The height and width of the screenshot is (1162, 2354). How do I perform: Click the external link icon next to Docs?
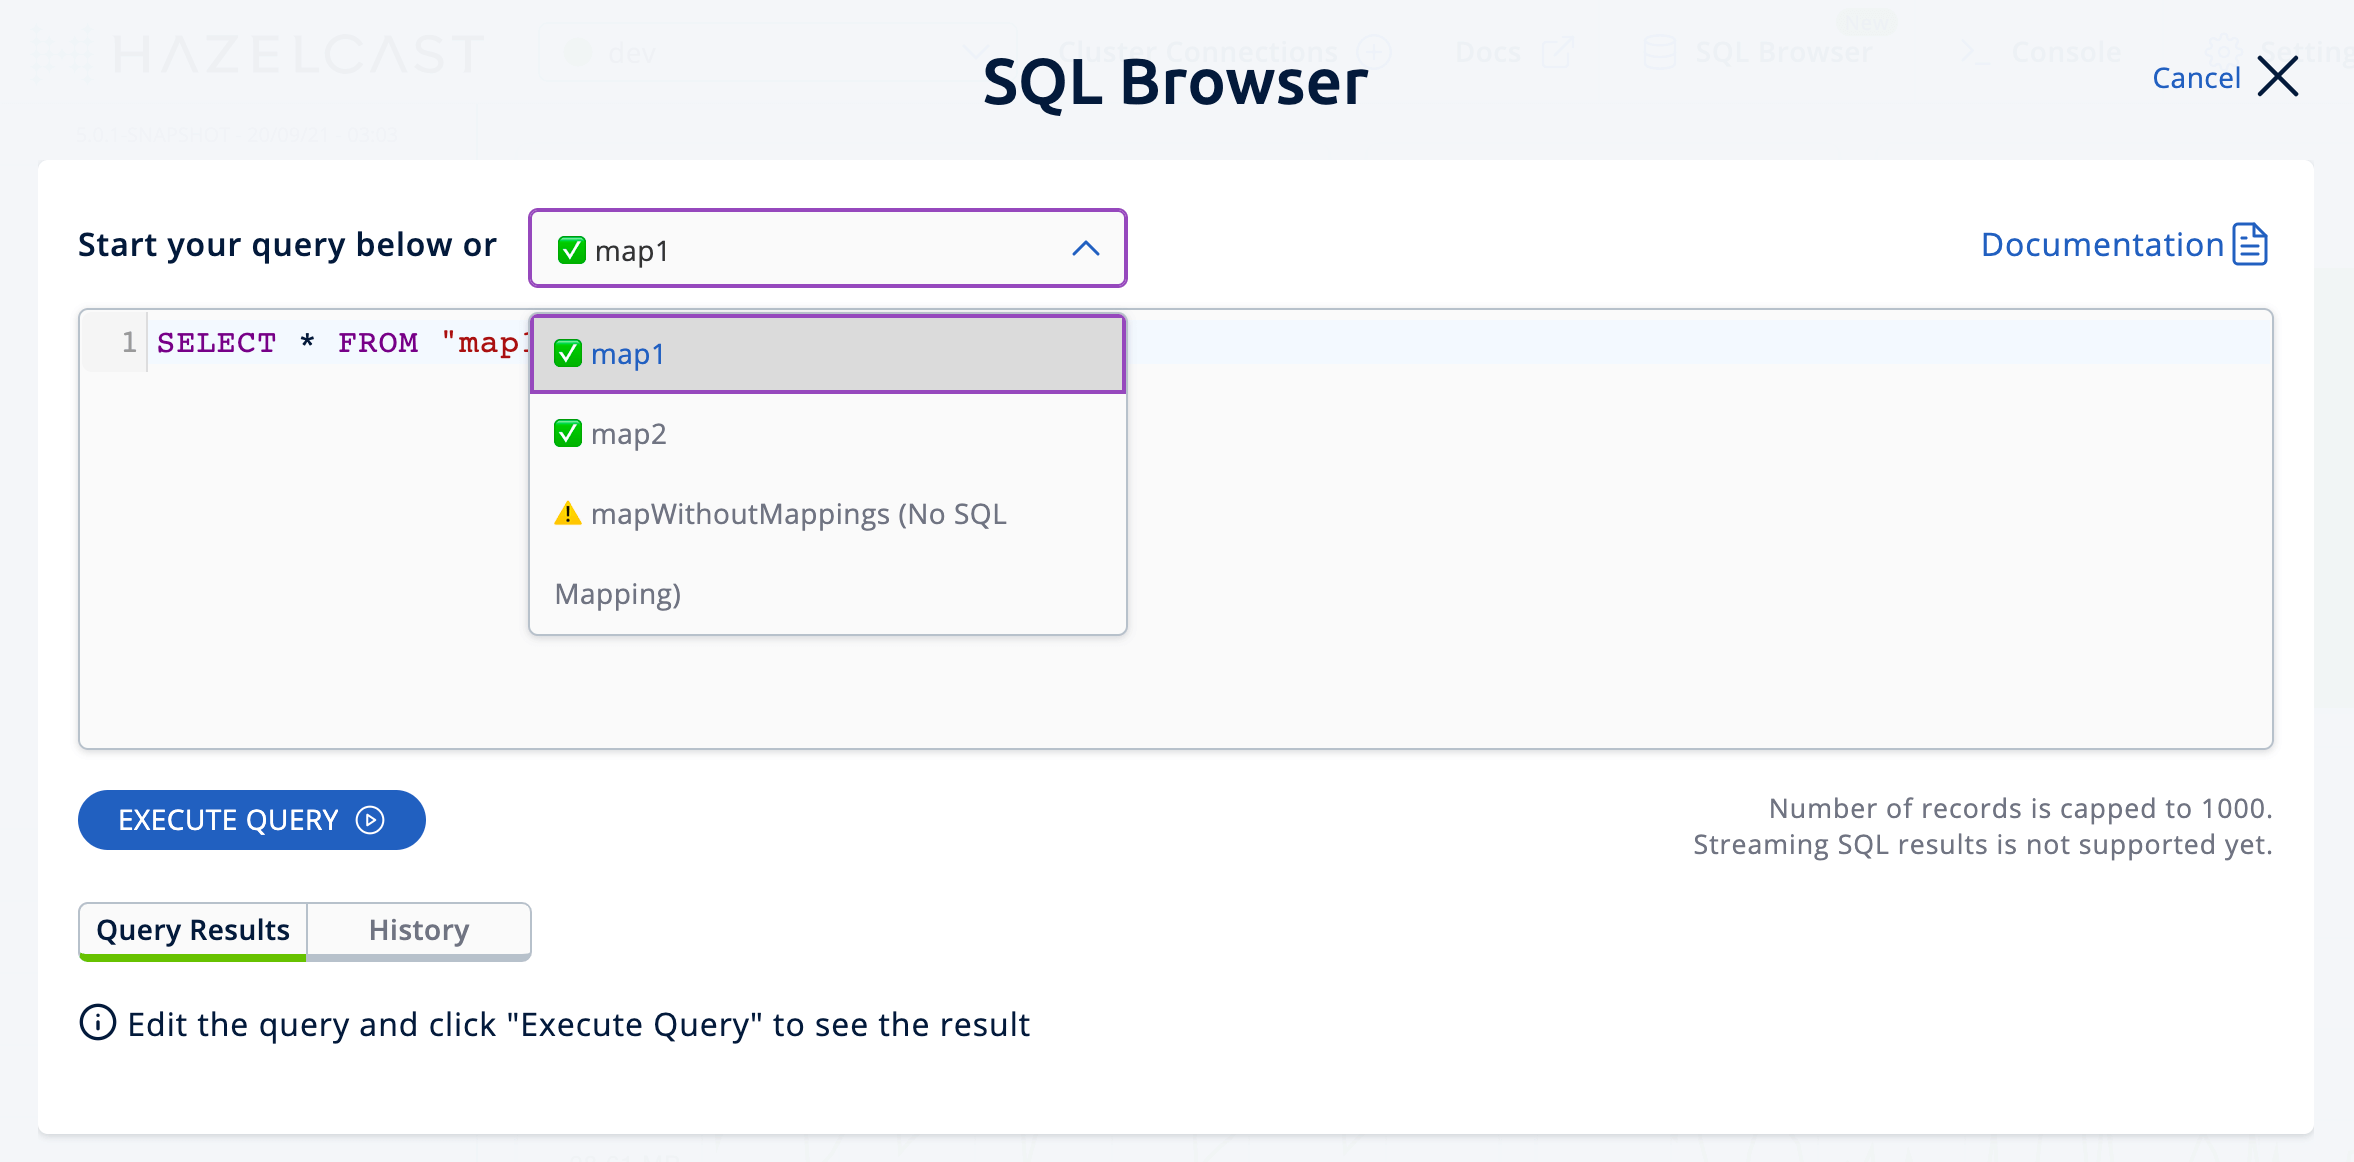[1559, 52]
